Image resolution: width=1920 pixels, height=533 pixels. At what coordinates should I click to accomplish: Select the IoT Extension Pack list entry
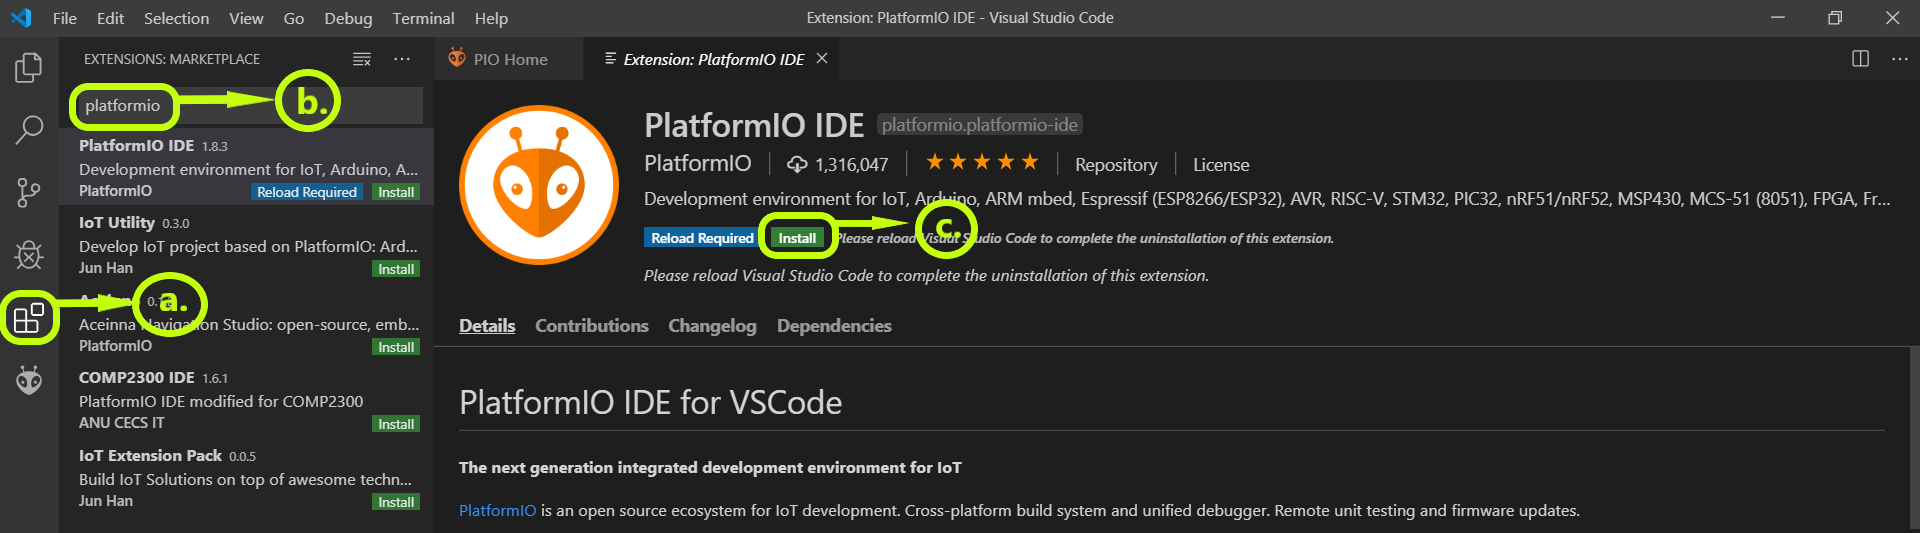pyautogui.click(x=247, y=477)
